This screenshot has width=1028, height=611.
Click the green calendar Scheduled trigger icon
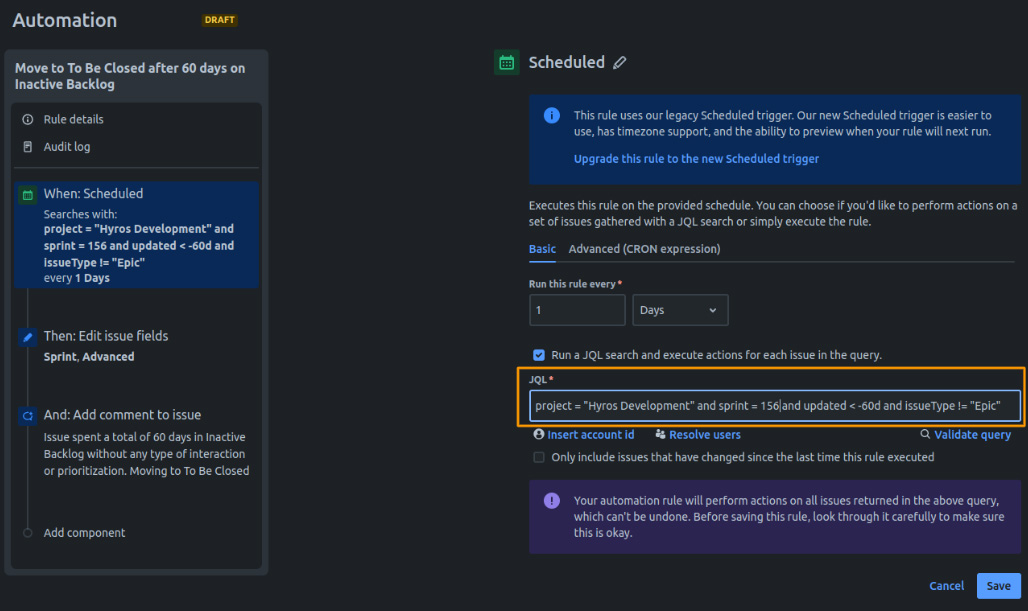click(507, 62)
